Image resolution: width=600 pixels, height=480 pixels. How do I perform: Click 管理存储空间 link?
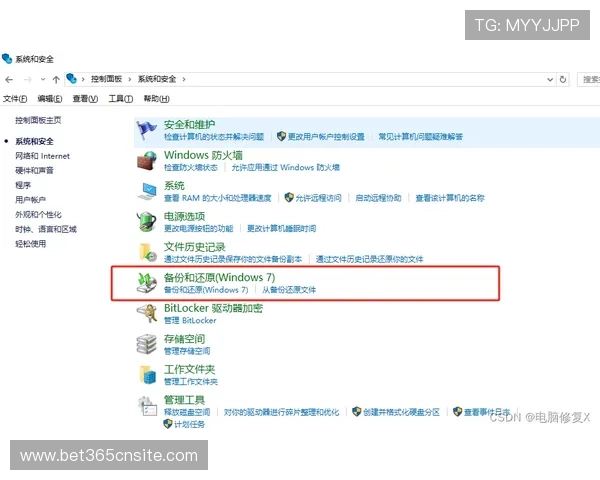click(187, 351)
